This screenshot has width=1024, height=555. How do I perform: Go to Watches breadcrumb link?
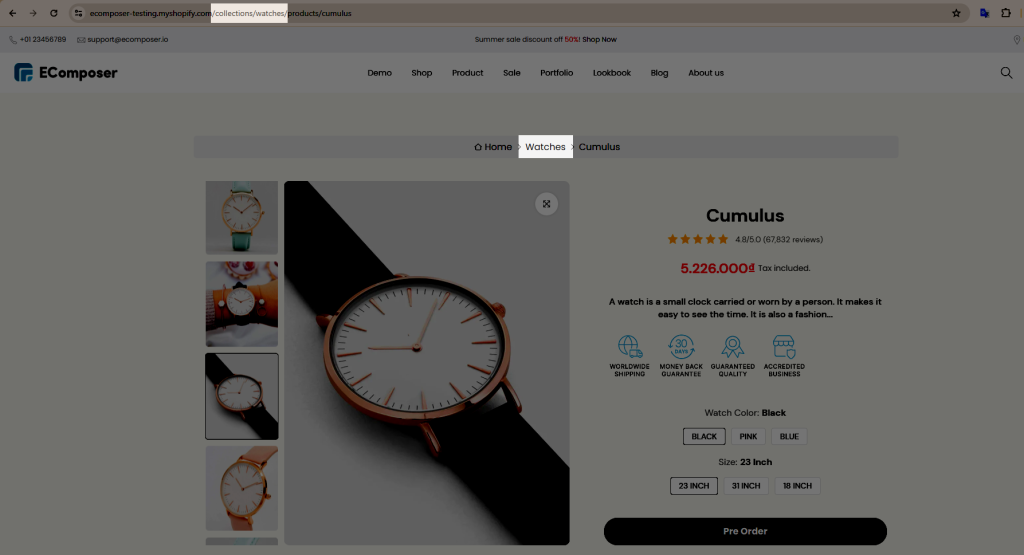pos(545,147)
